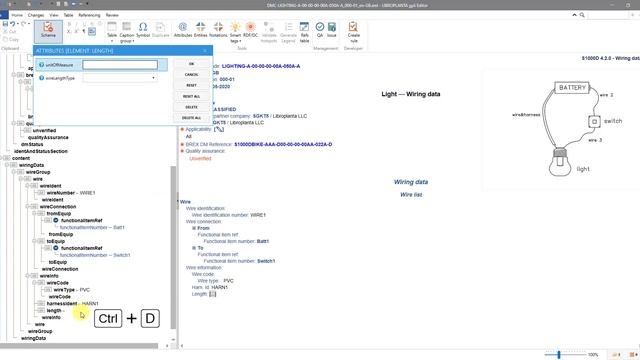Click the blue functionalItemRef icon under toEquip
Viewport: 640px width, 360px height.
pyautogui.click(x=56, y=248)
